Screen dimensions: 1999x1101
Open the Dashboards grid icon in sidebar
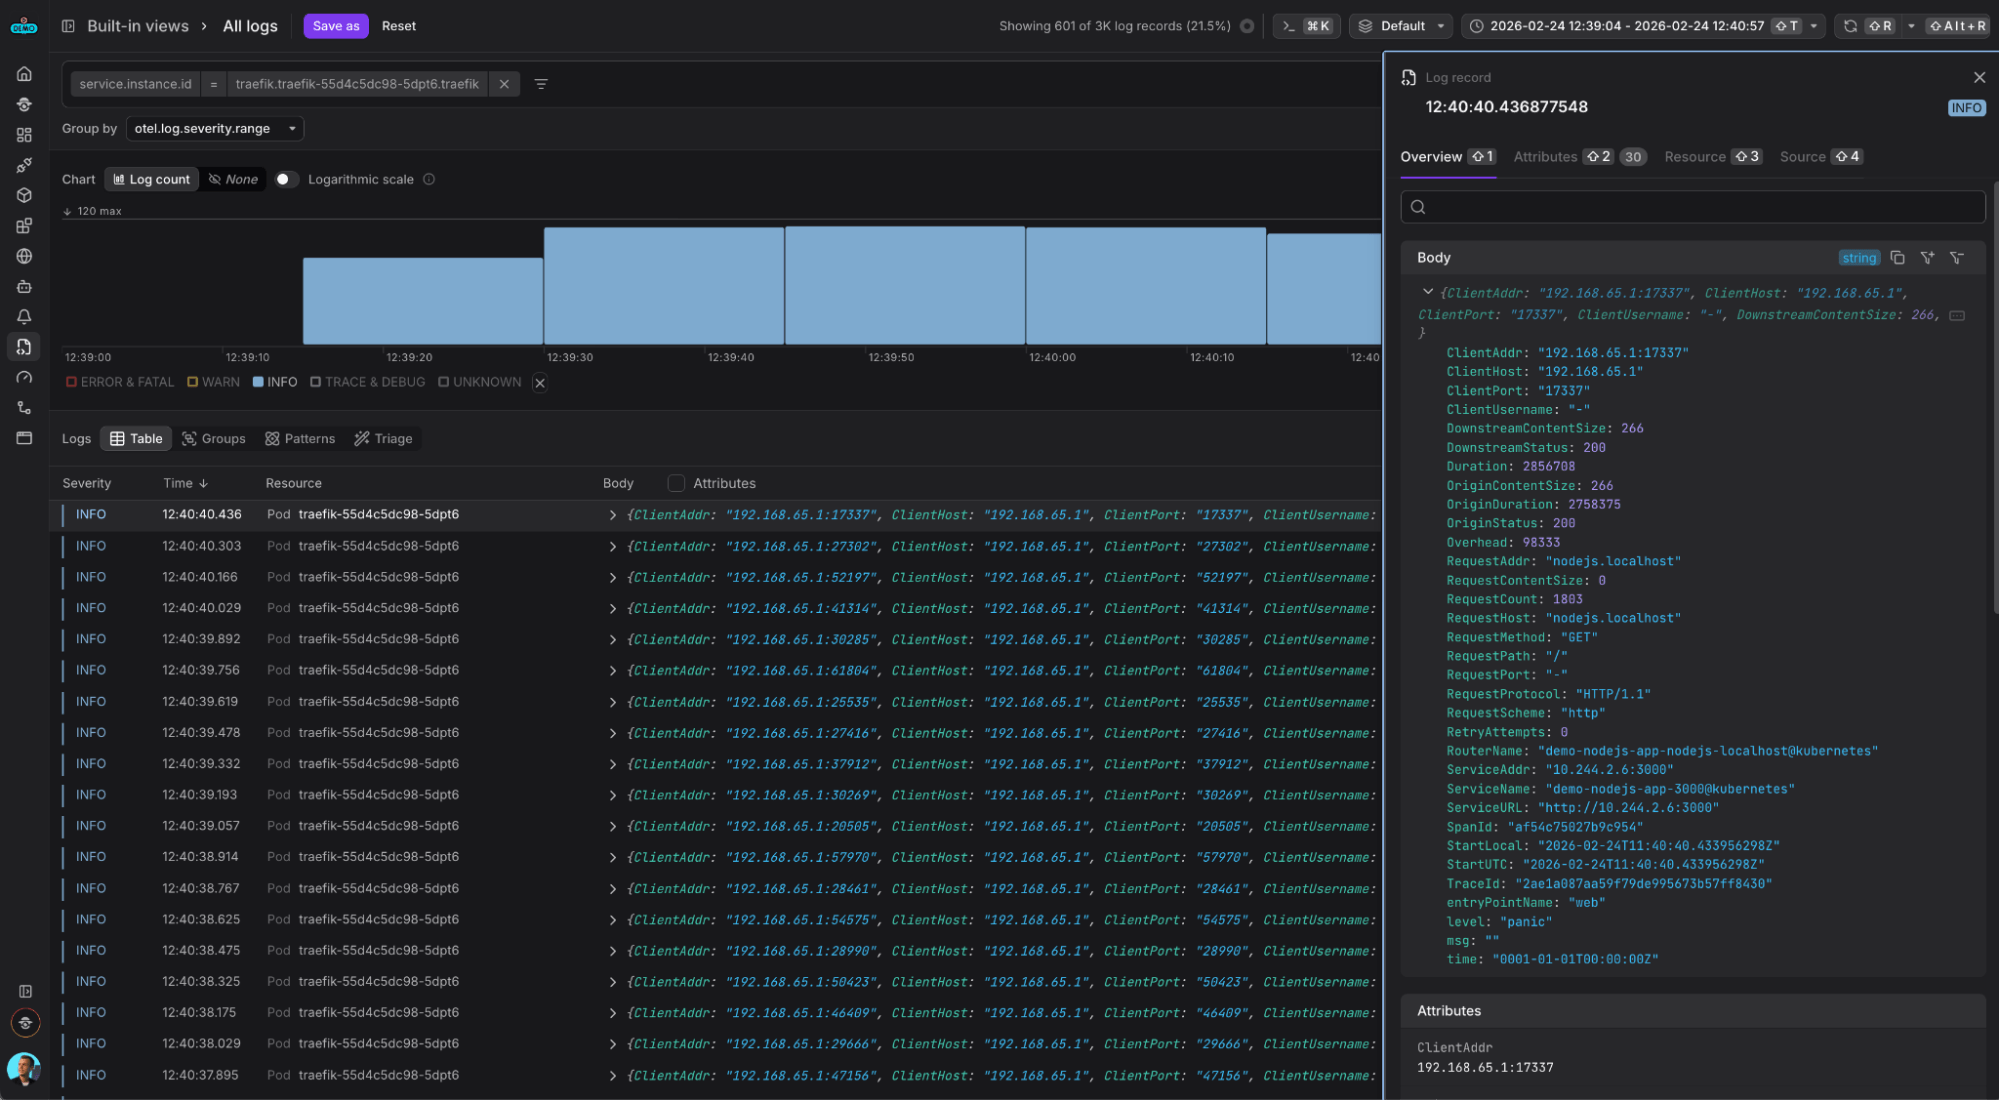tap(24, 135)
